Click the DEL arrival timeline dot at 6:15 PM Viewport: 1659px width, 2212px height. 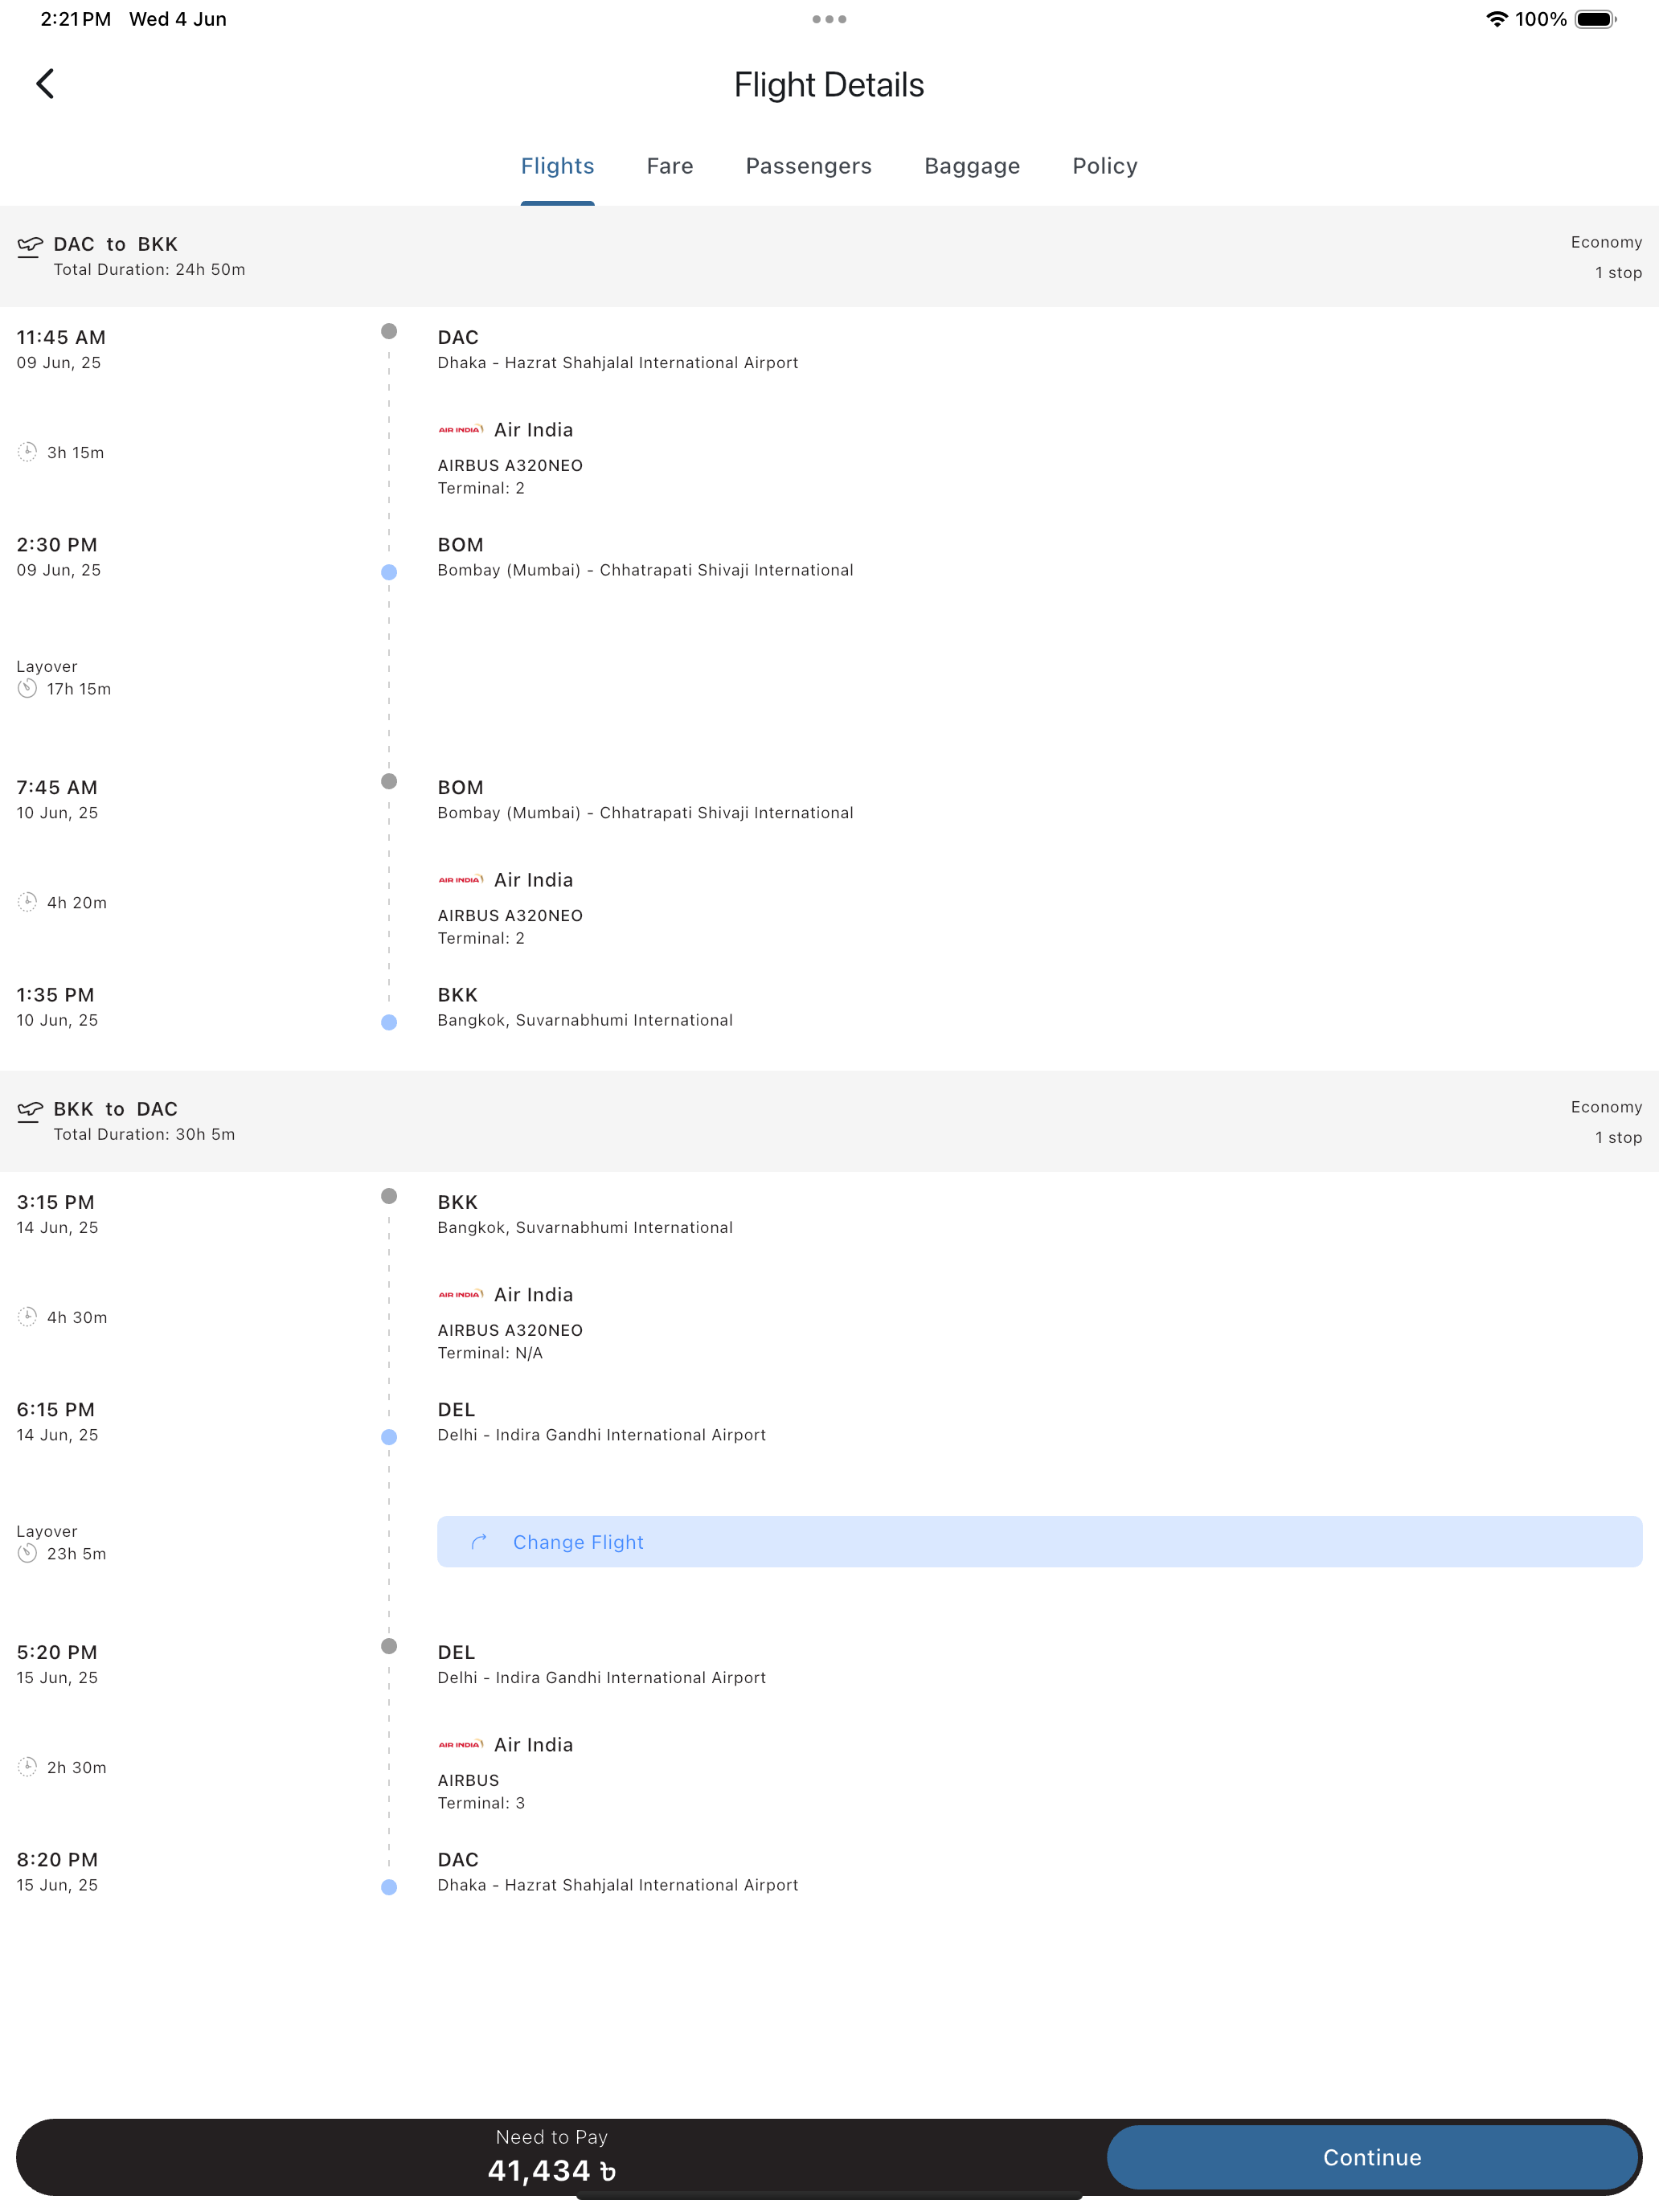389,1437
